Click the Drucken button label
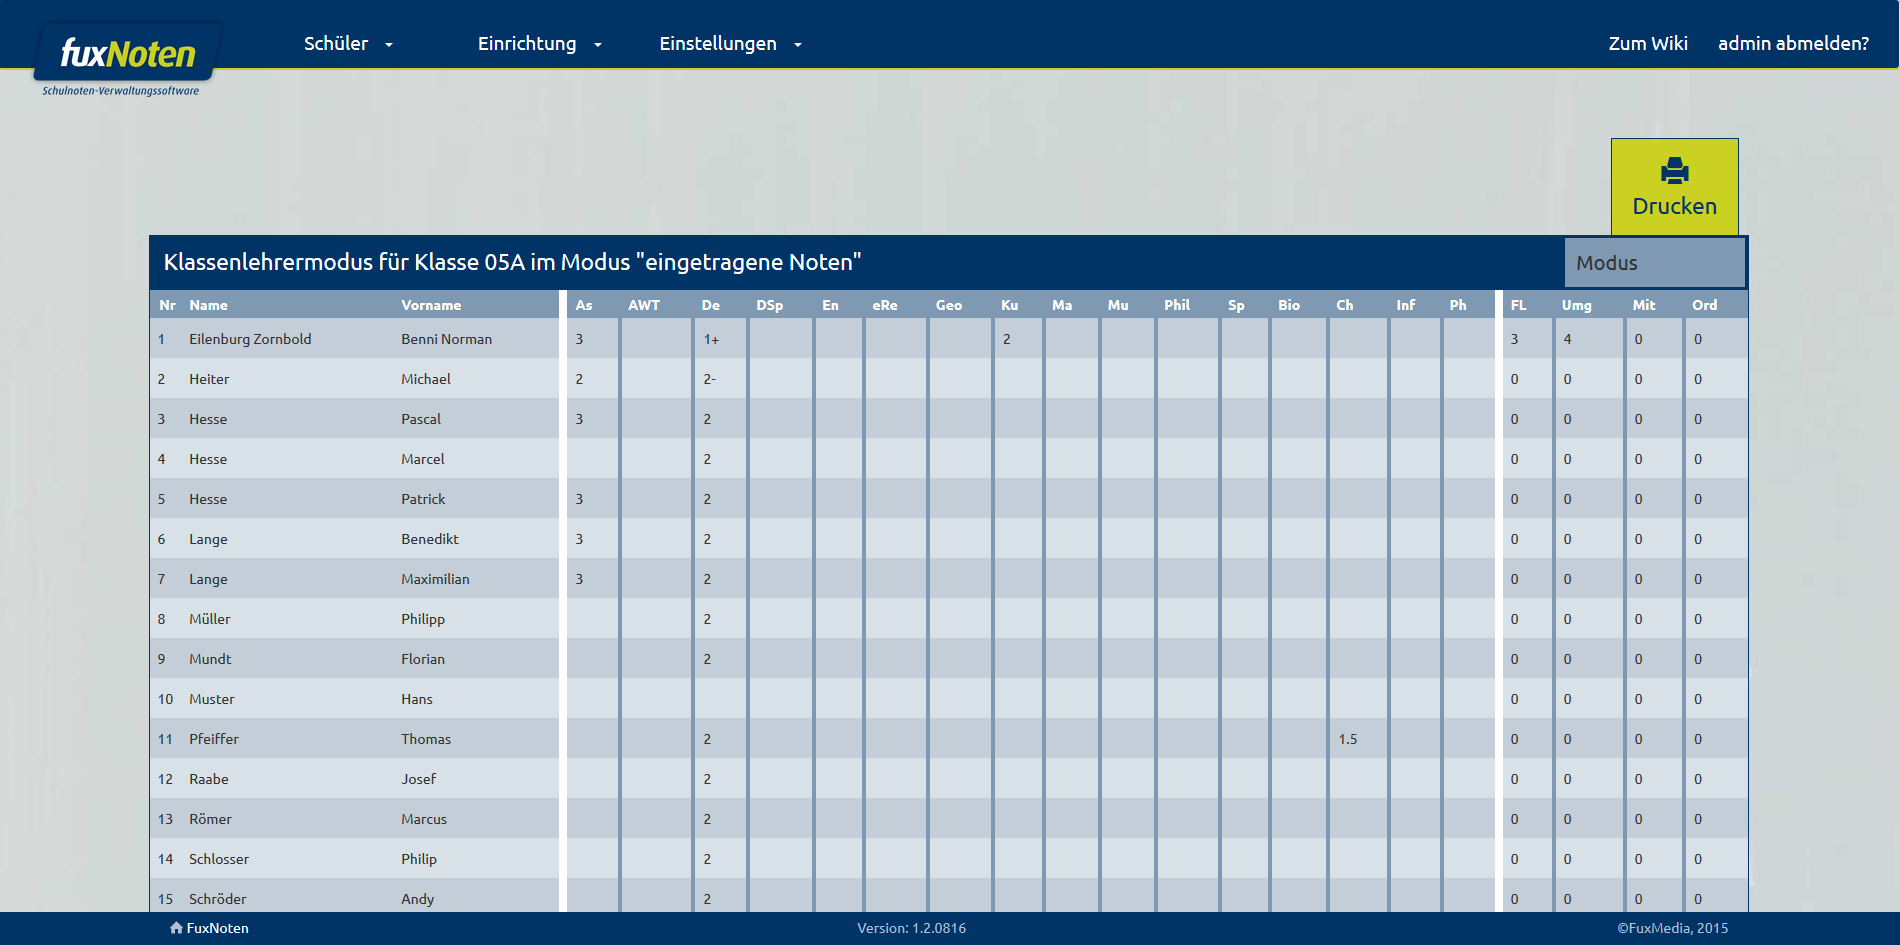Viewport: 1900px width, 945px height. pos(1675,206)
